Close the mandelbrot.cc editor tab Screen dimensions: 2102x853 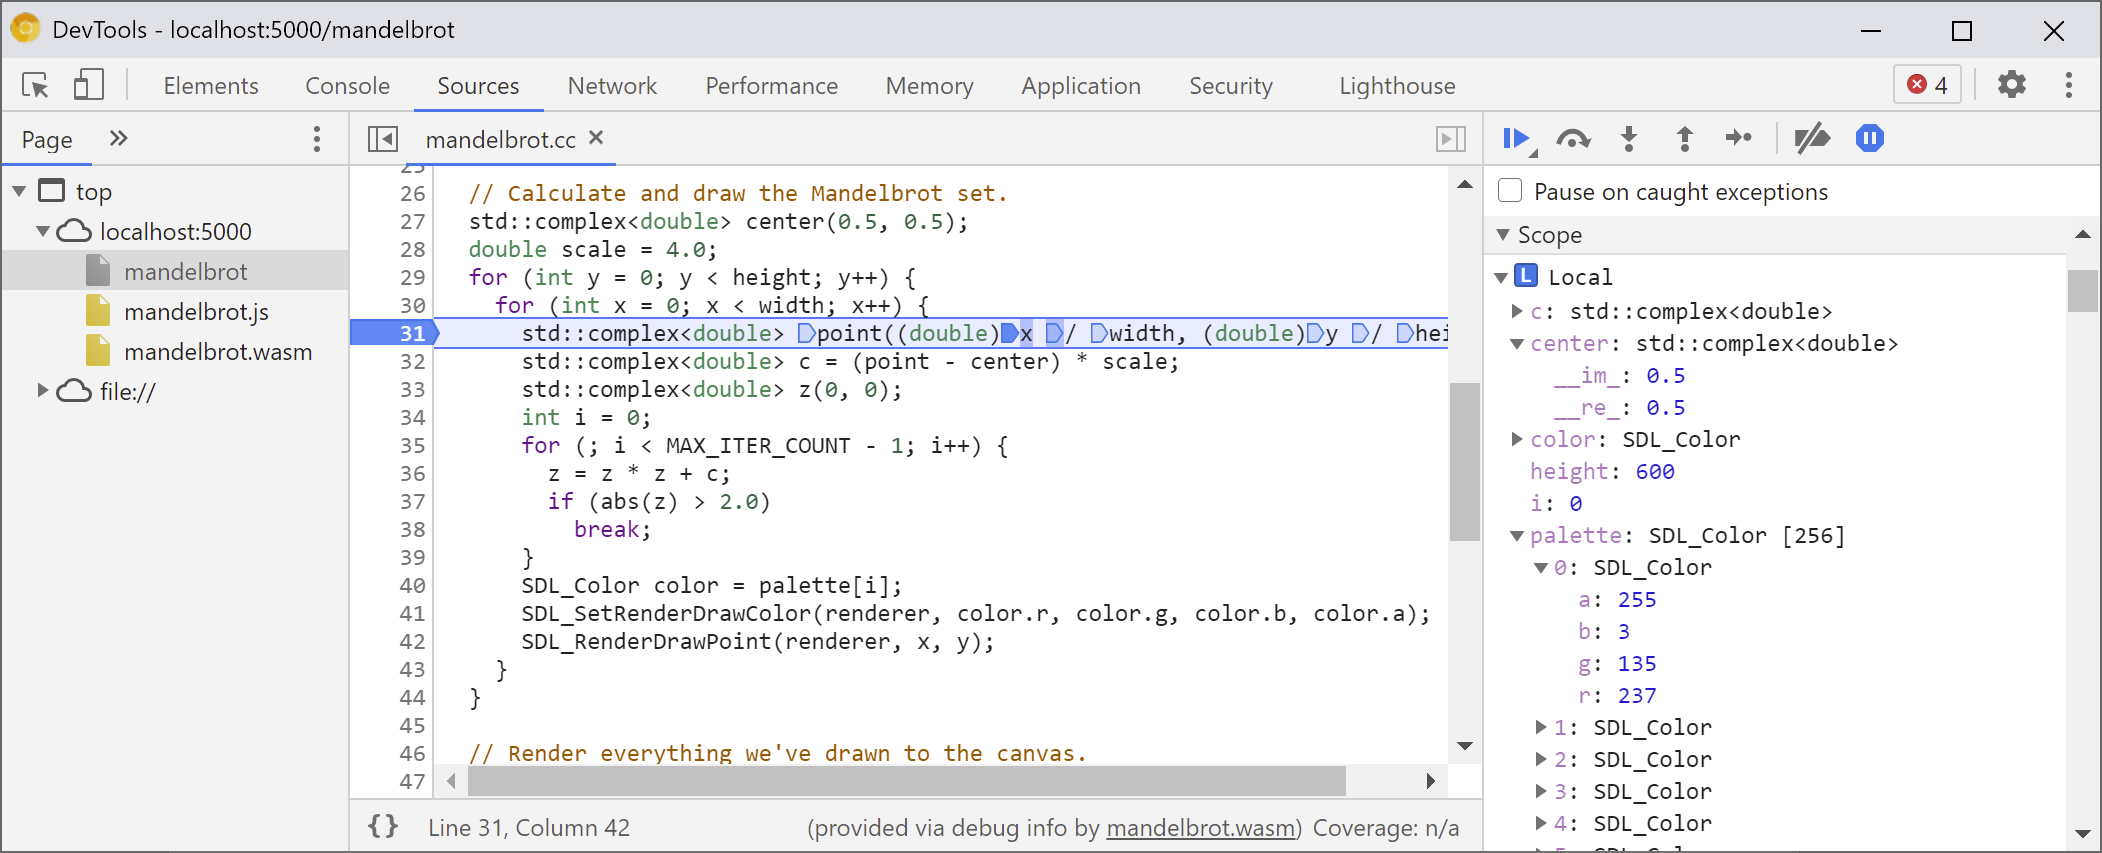[x=596, y=138]
